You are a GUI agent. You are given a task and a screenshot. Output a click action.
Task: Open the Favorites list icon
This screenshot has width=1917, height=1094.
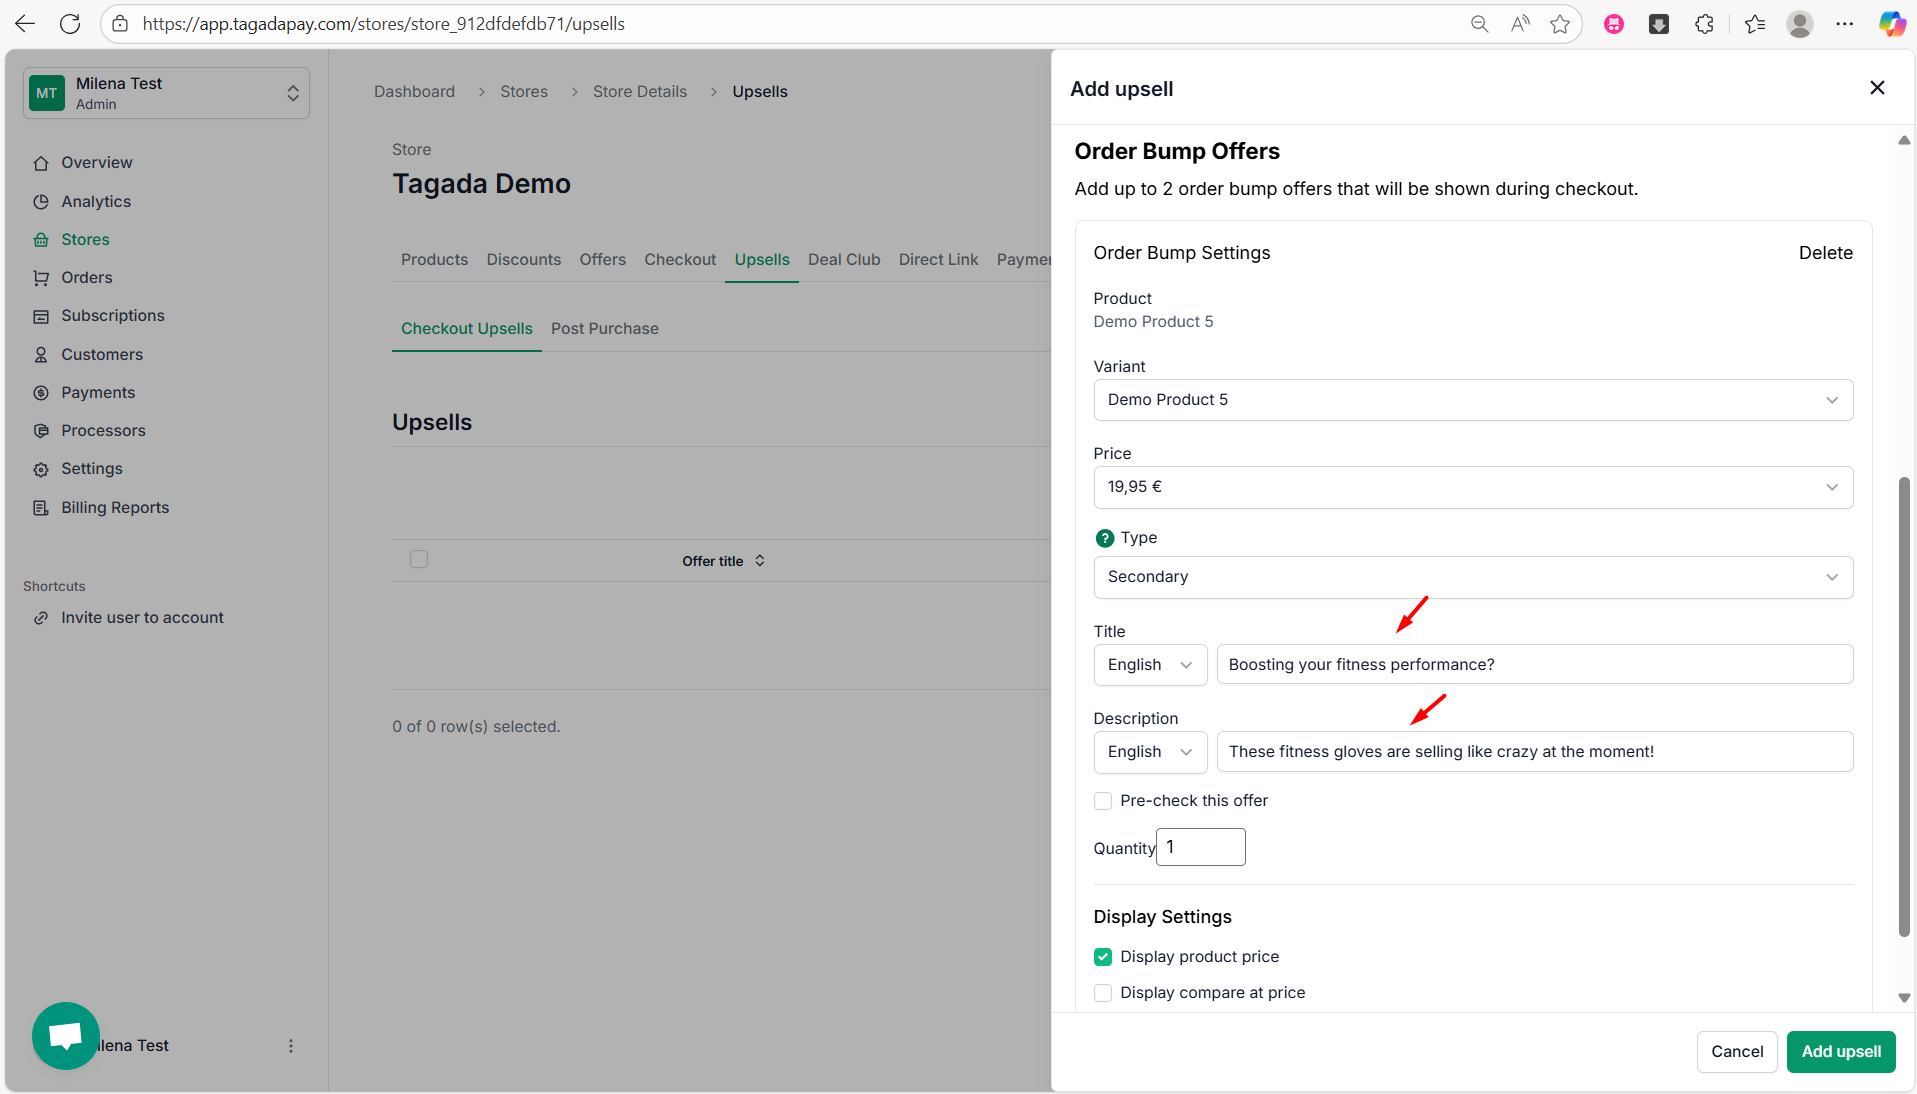pyautogui.click(x=1755, y=24)
